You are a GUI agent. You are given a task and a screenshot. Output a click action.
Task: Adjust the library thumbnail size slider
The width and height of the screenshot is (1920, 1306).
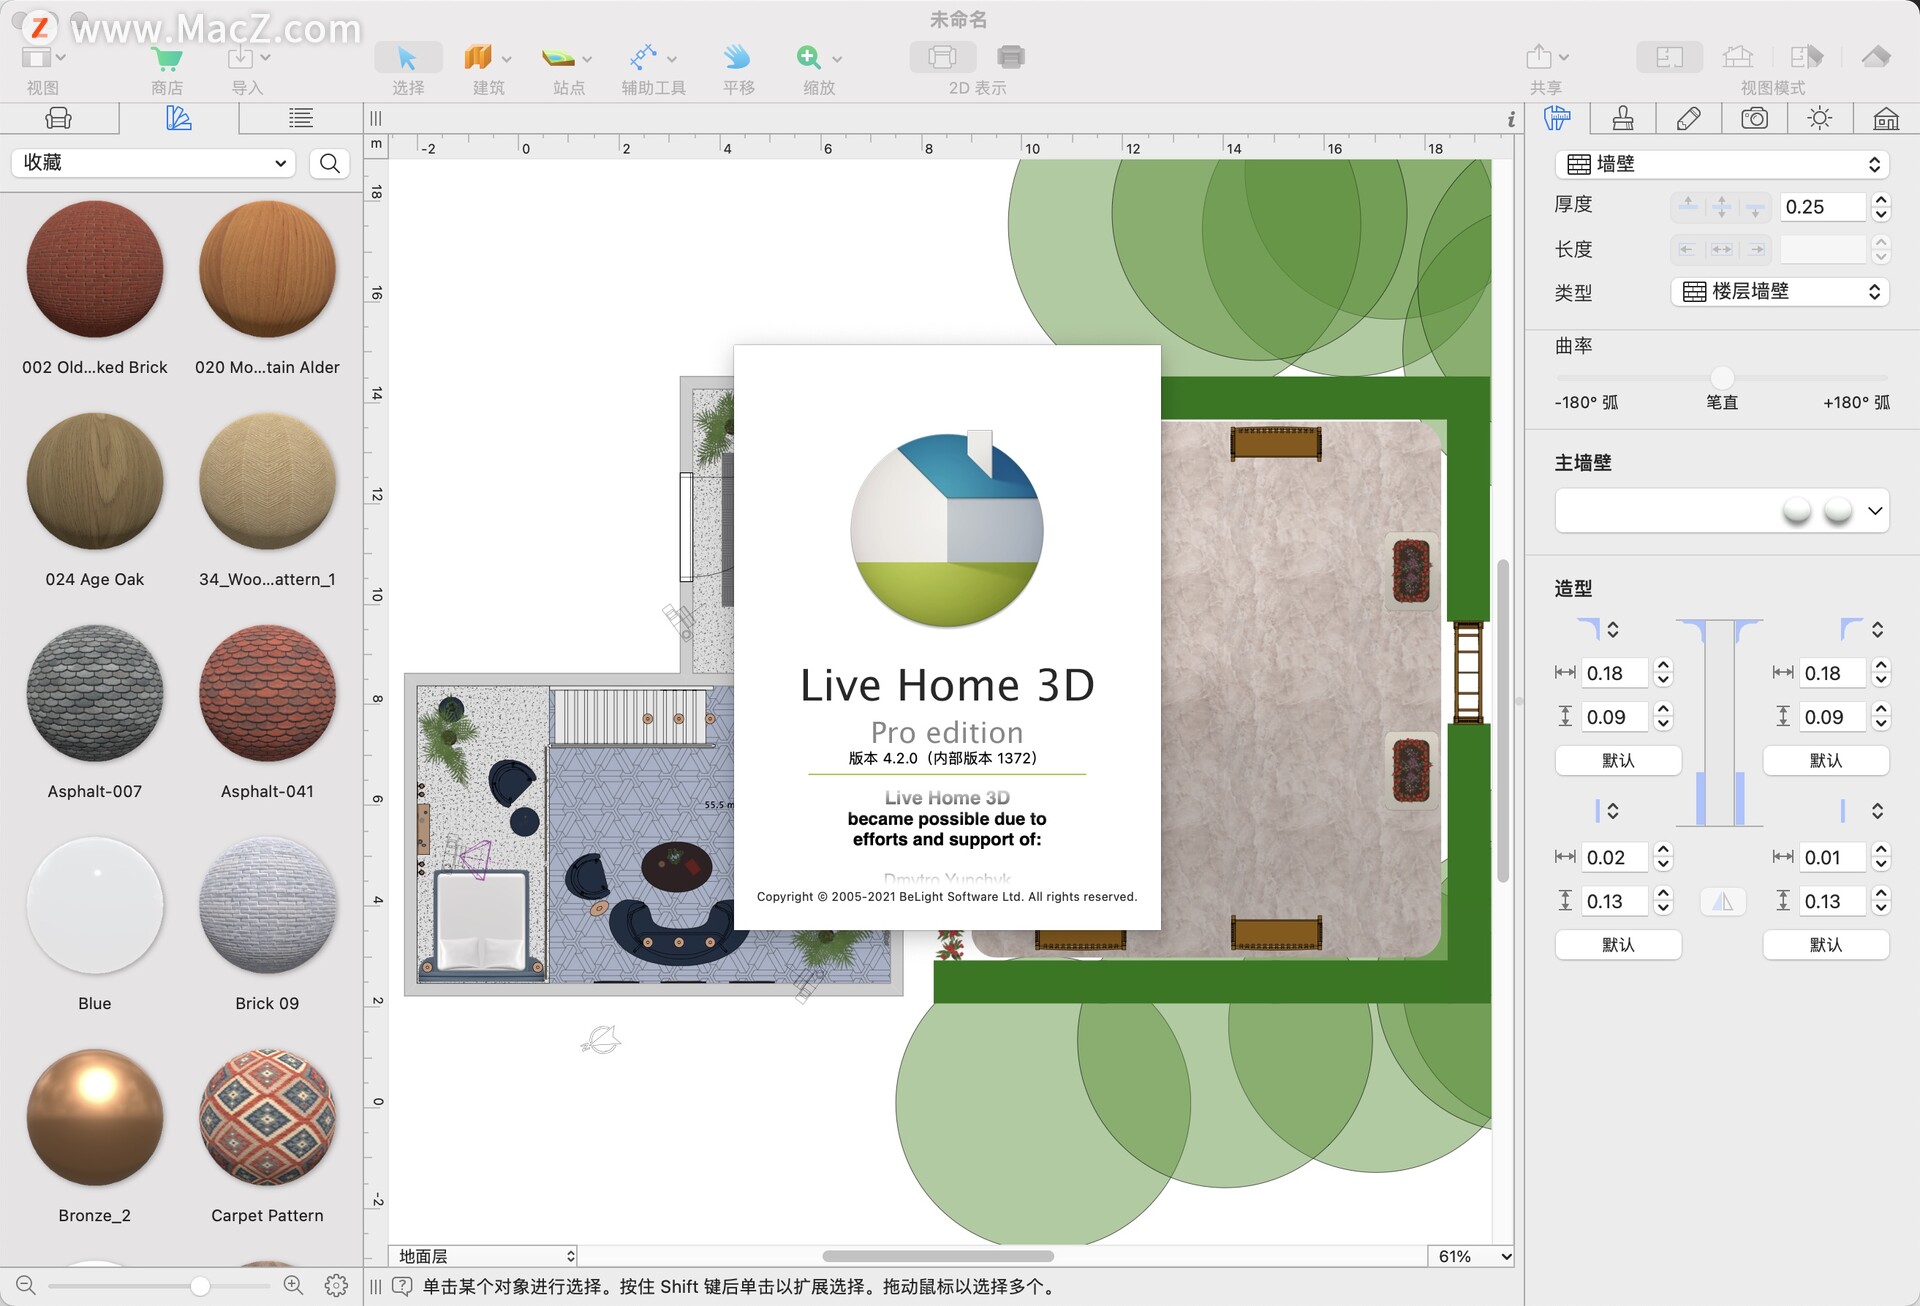[x=200, y=1285]
